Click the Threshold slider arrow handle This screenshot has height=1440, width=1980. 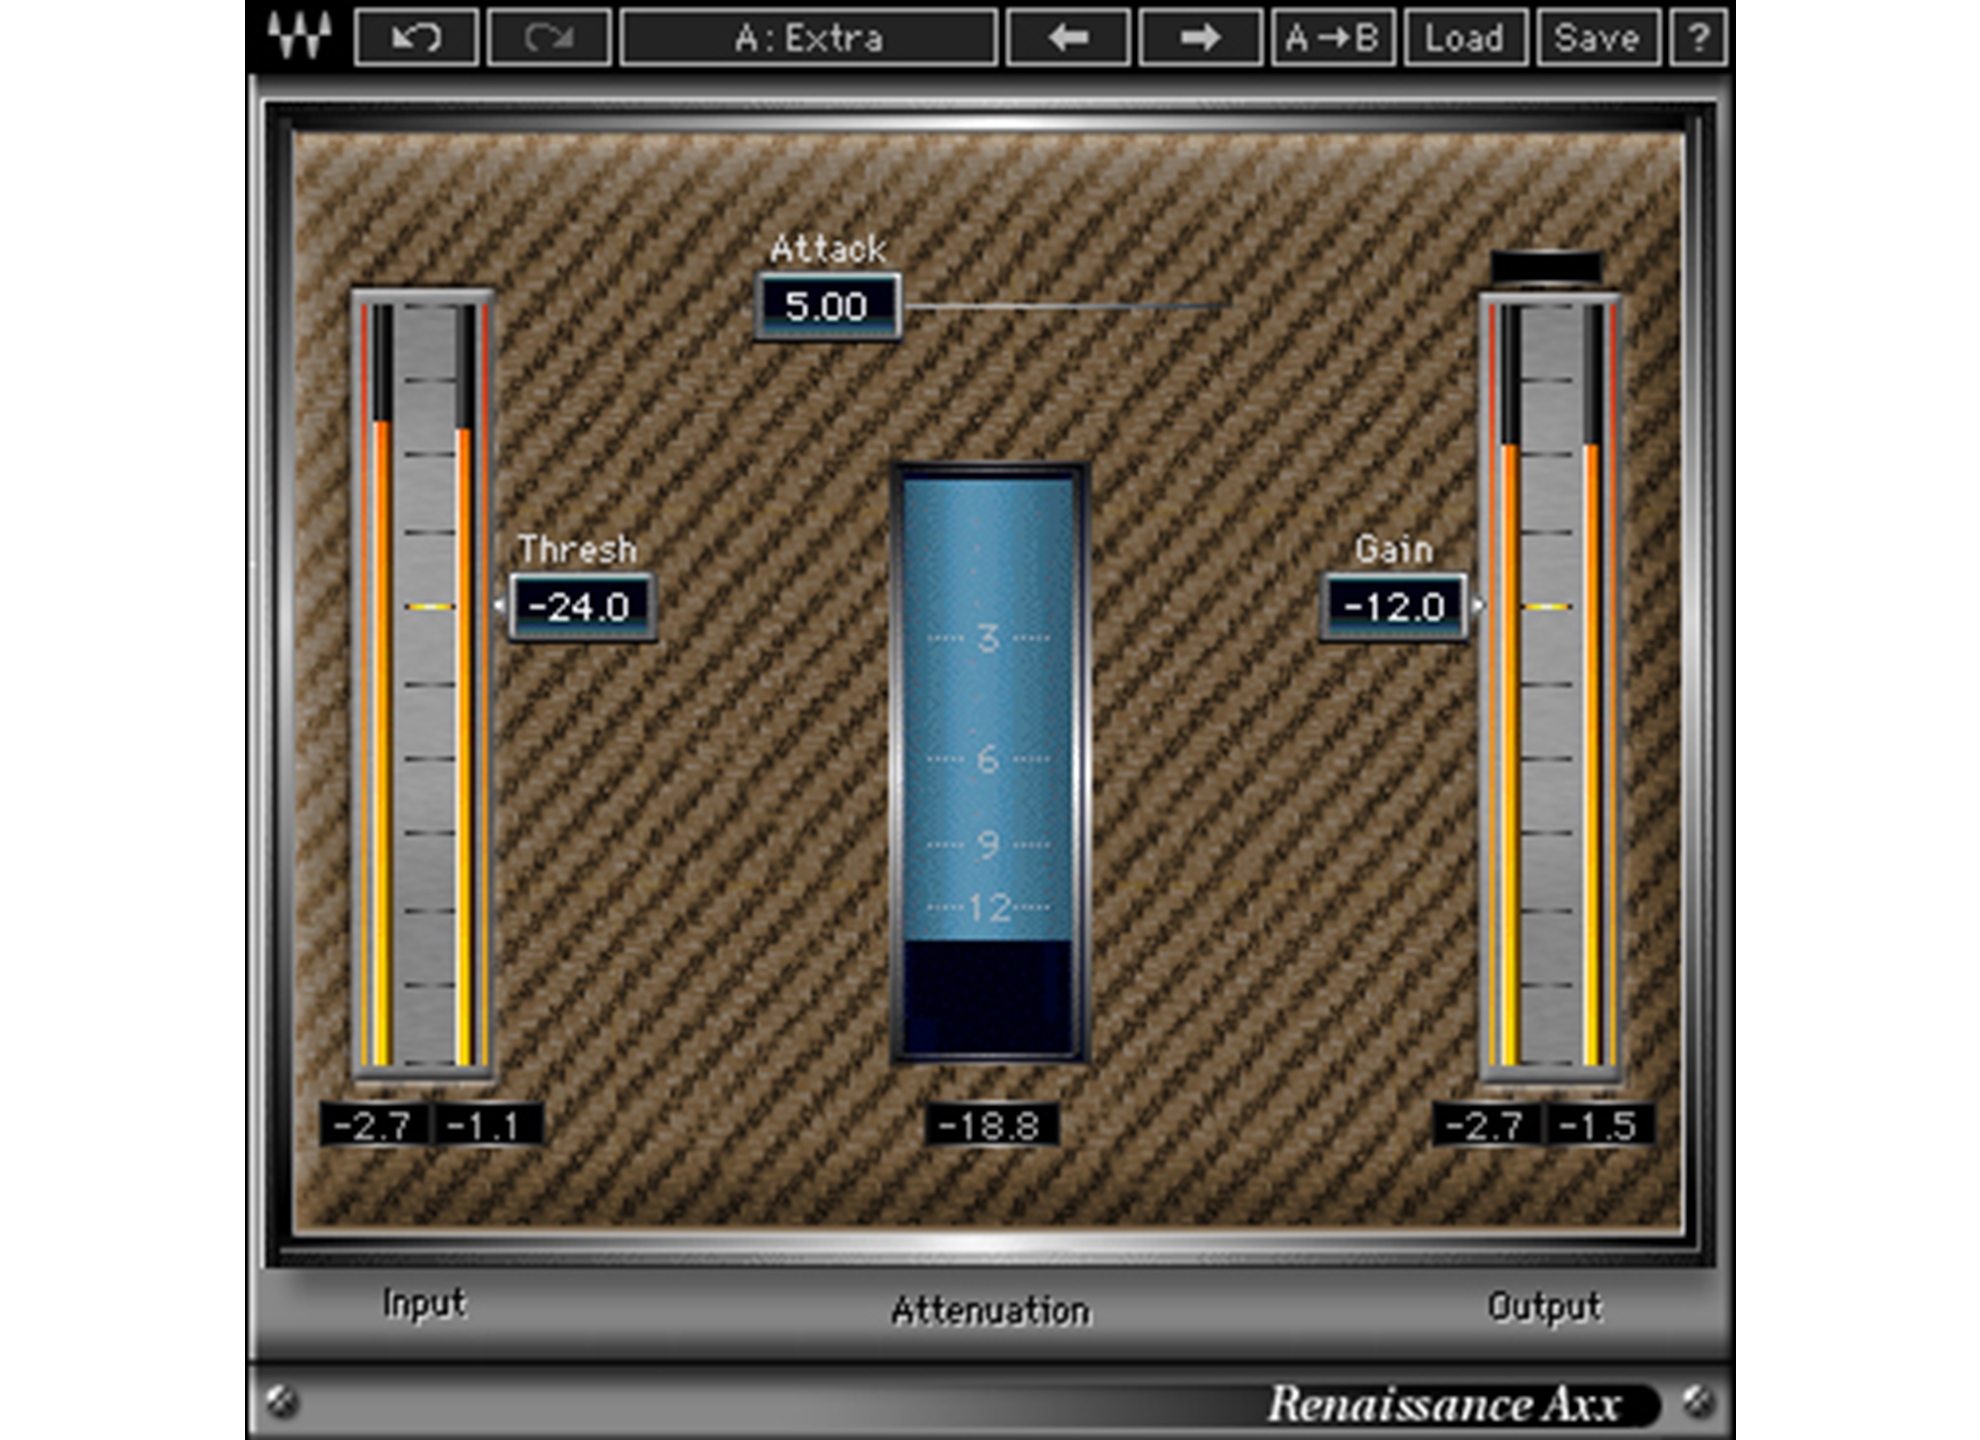(500, 606)
